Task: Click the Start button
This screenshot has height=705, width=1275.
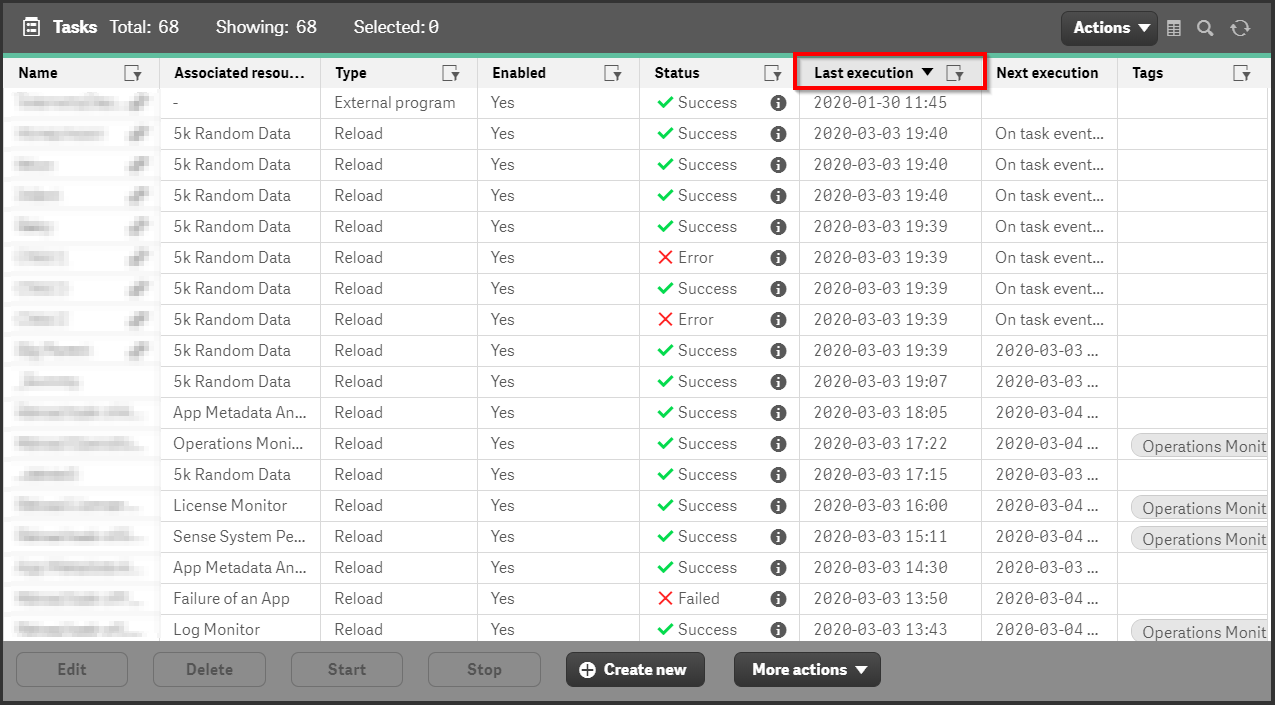Action: pos(347,670)
